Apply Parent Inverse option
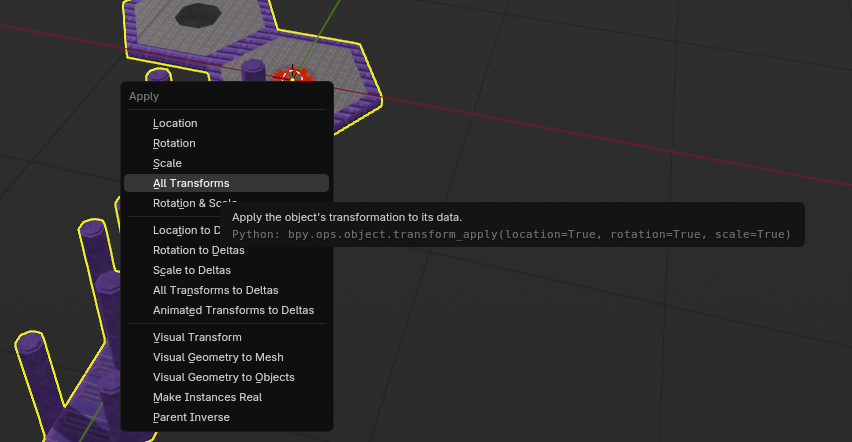Screen dimensions: 852x442 click(191, 417)
